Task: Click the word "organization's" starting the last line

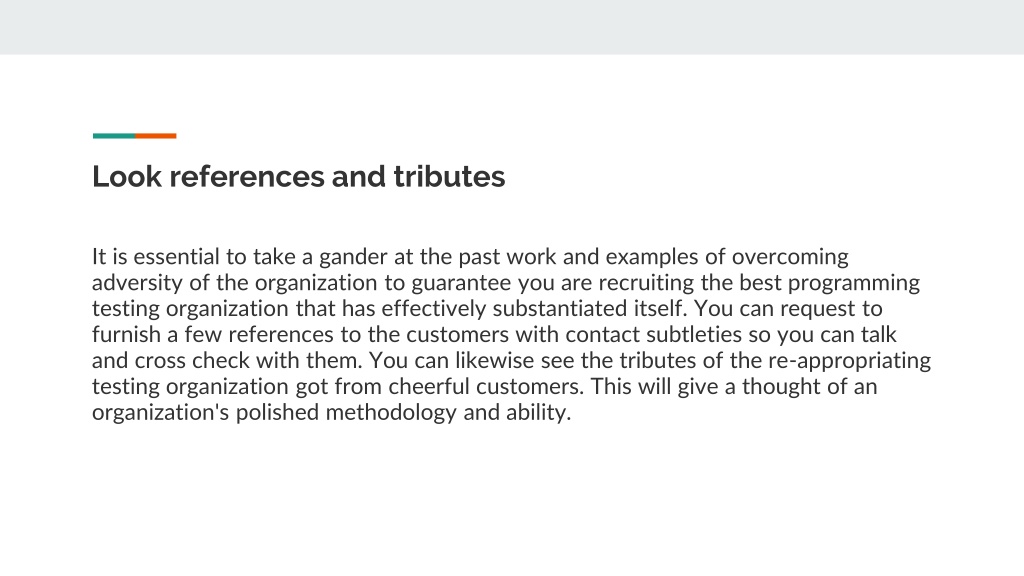Action: [x=161, y=413]
